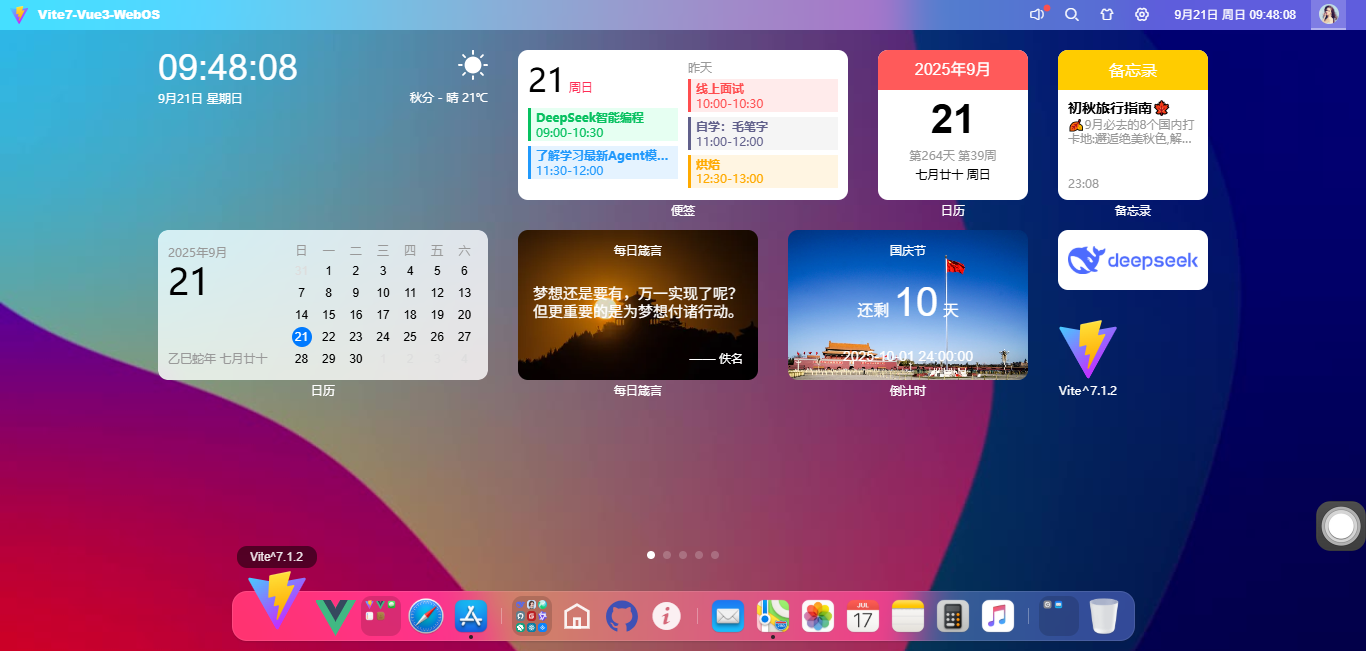Click the deepseek widget on the desktop
1366x651 pixels.
1132,259
